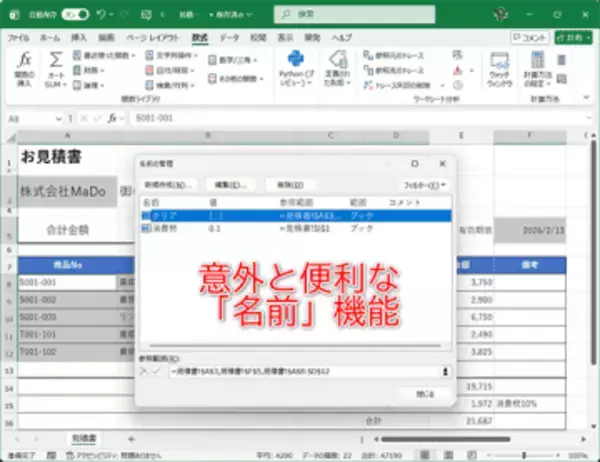
Task: Click the worksheet vertical scrollbar
Action: [593, 253]
